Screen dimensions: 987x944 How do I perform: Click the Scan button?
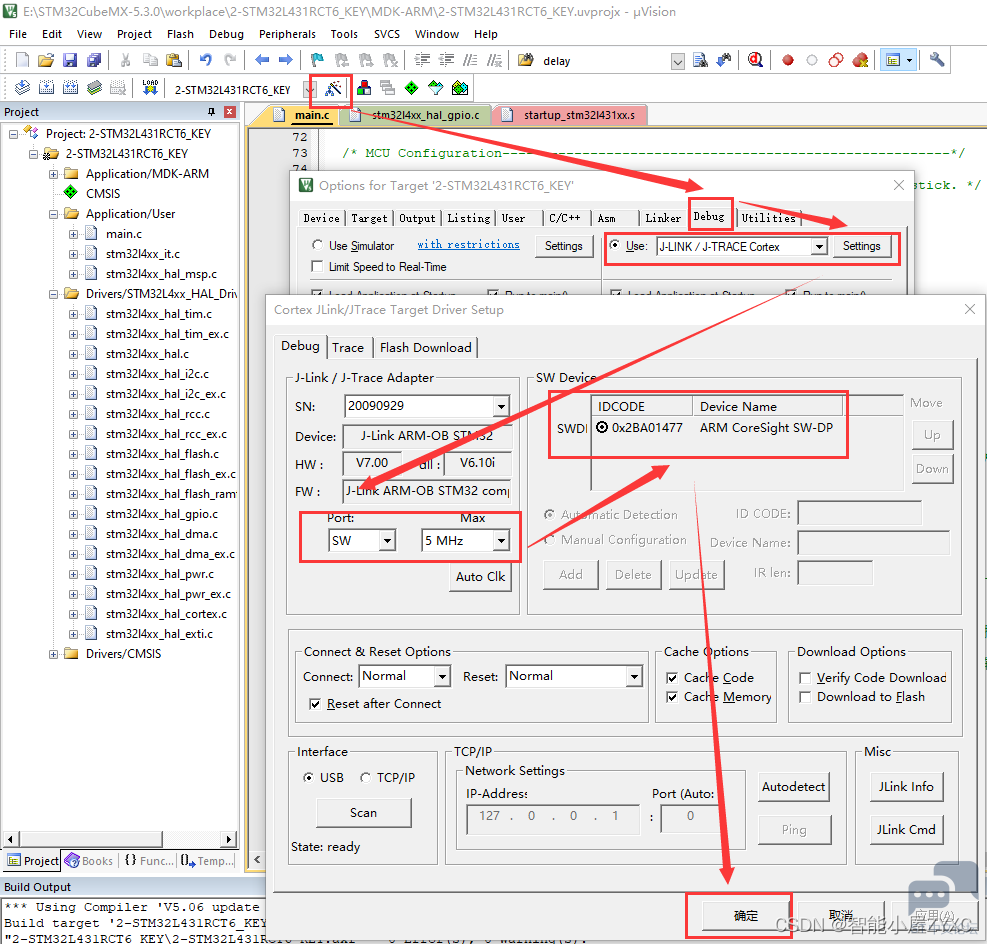pos(364,812)
